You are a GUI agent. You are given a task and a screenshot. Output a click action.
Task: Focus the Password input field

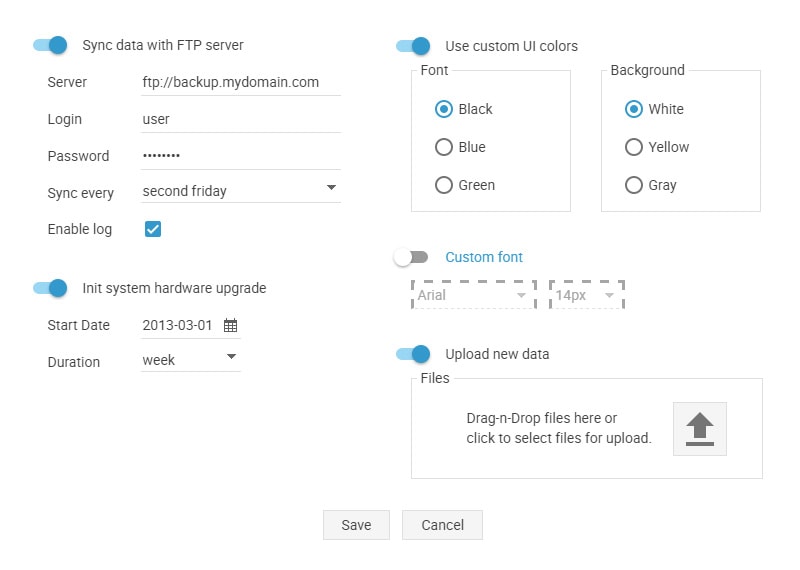coord(241,156)
